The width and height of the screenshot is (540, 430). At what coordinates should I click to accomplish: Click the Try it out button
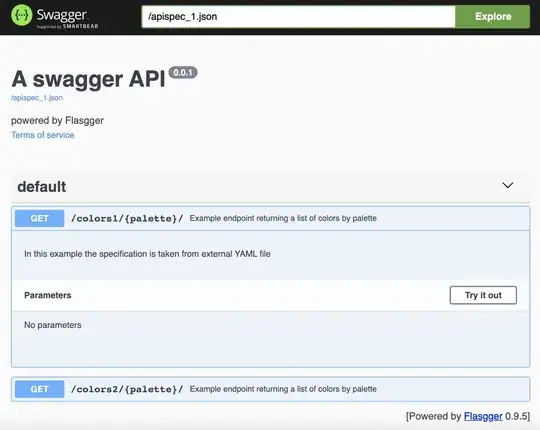click(x=483, y=295)
